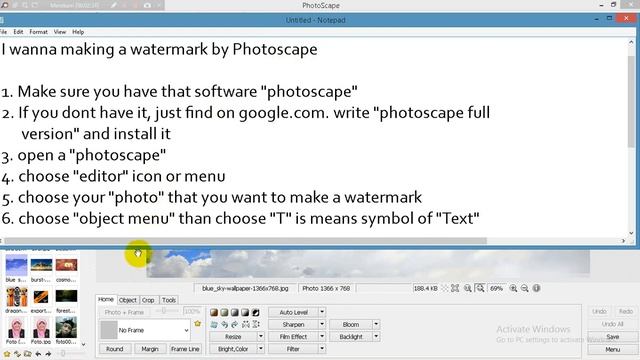Zoom in with the plus magnifier
The width and height of the screenshot is (640, 360).
click(513, 289)
